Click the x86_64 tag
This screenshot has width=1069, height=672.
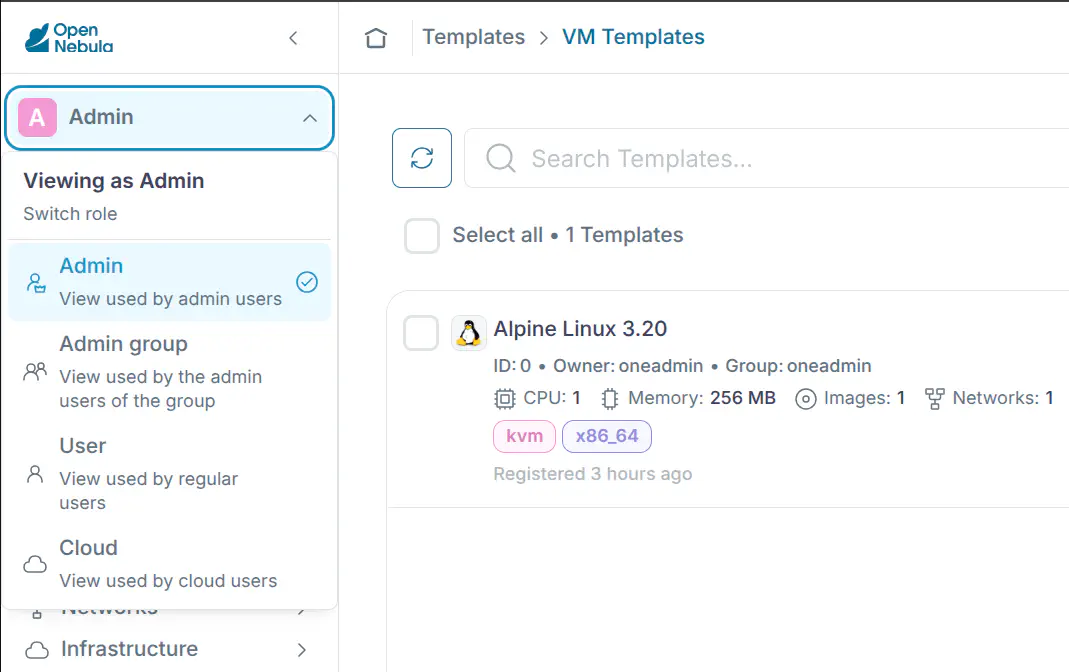point(607,436)
